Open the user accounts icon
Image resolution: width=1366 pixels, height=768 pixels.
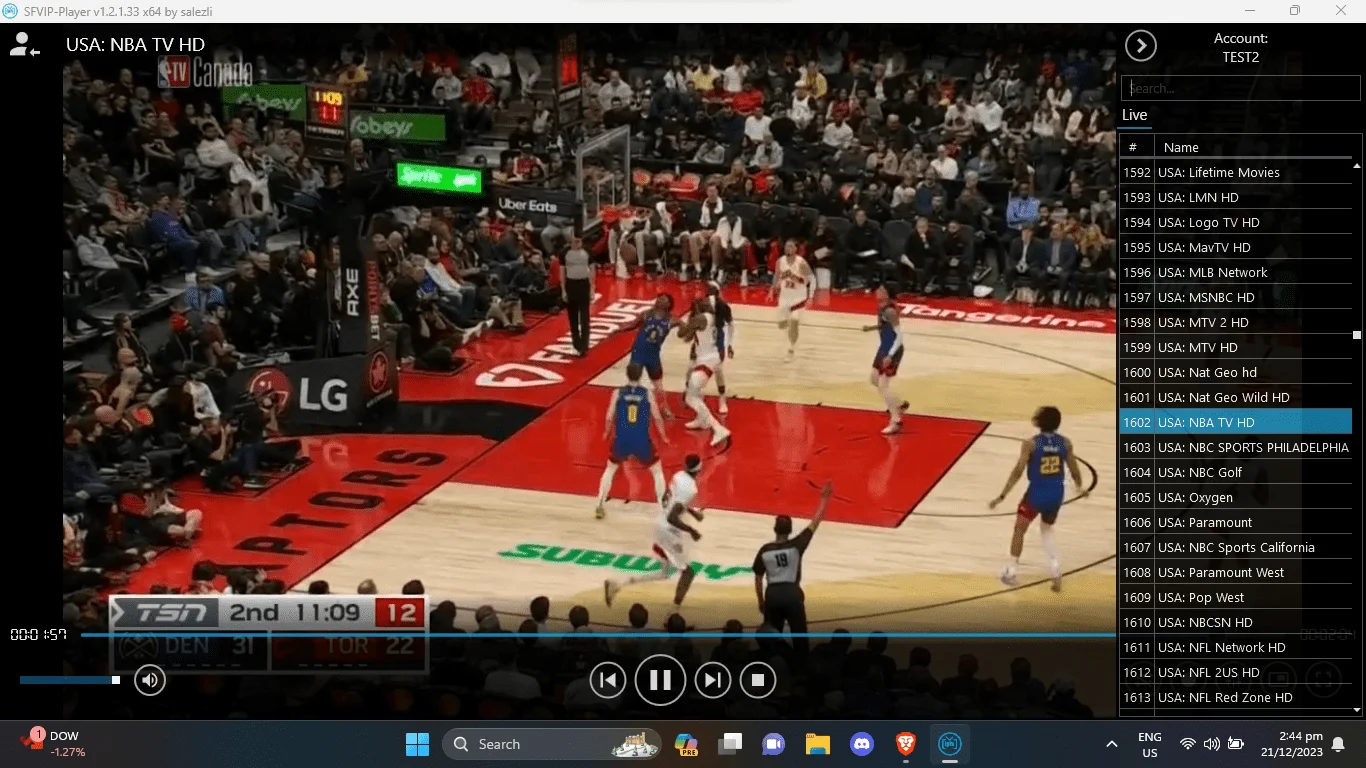(x=23, y=44)
